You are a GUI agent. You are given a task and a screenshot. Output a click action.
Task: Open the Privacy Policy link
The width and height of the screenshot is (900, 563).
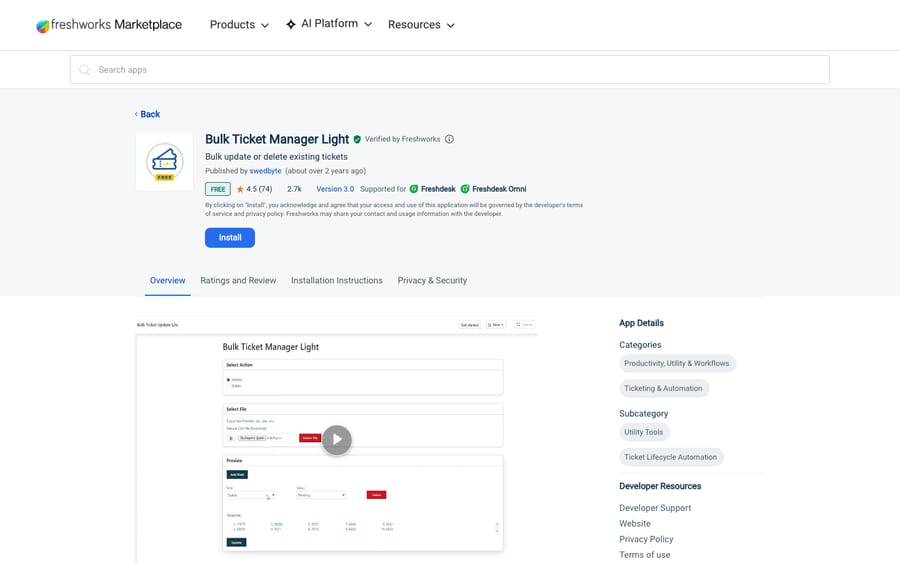646,539
